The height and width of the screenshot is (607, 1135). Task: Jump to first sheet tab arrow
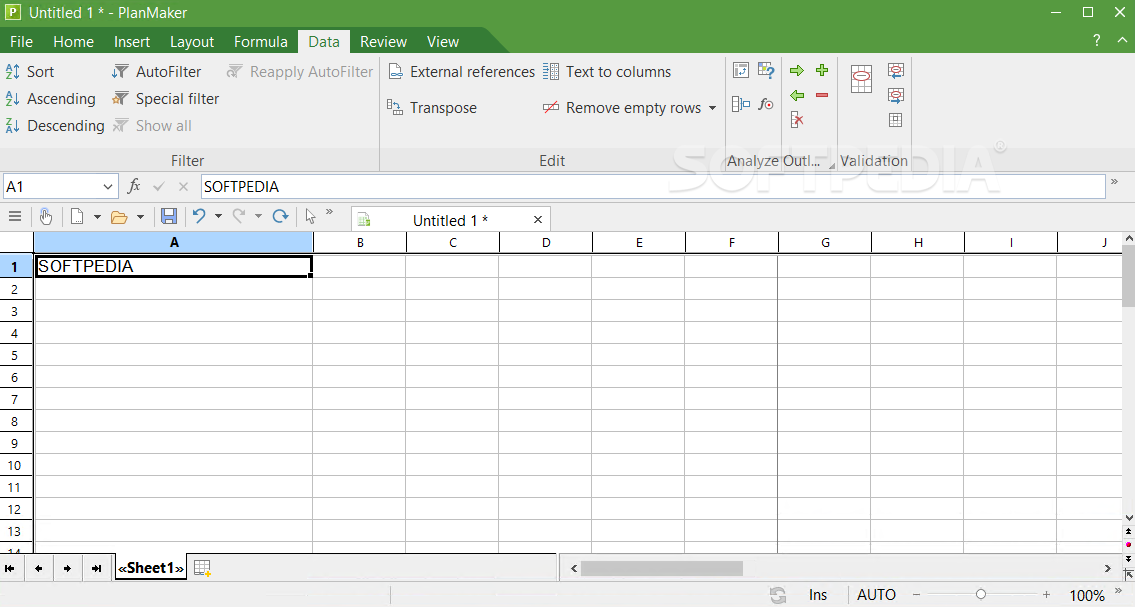9,569
